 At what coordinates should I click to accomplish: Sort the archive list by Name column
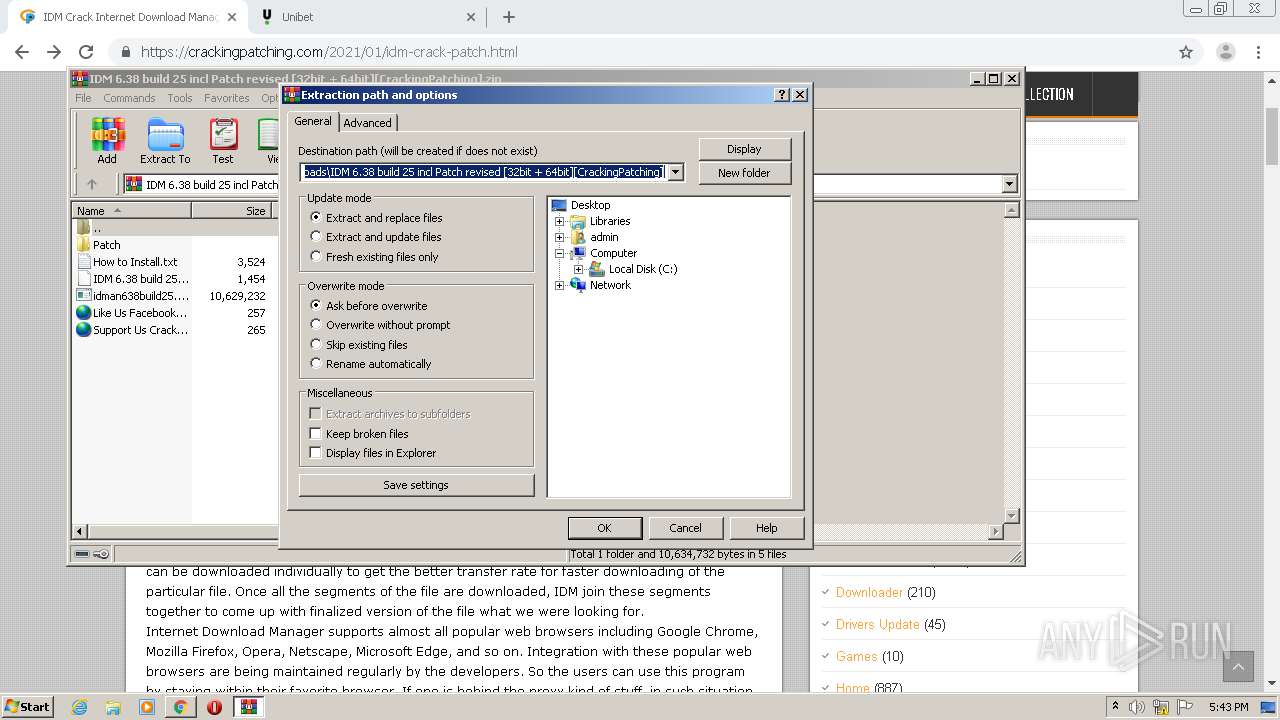(132, 211)
